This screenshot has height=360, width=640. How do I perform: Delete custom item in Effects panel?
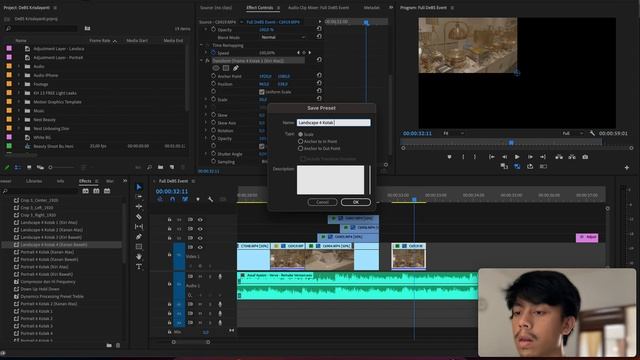pyautogui.click(x=118, y=345)
